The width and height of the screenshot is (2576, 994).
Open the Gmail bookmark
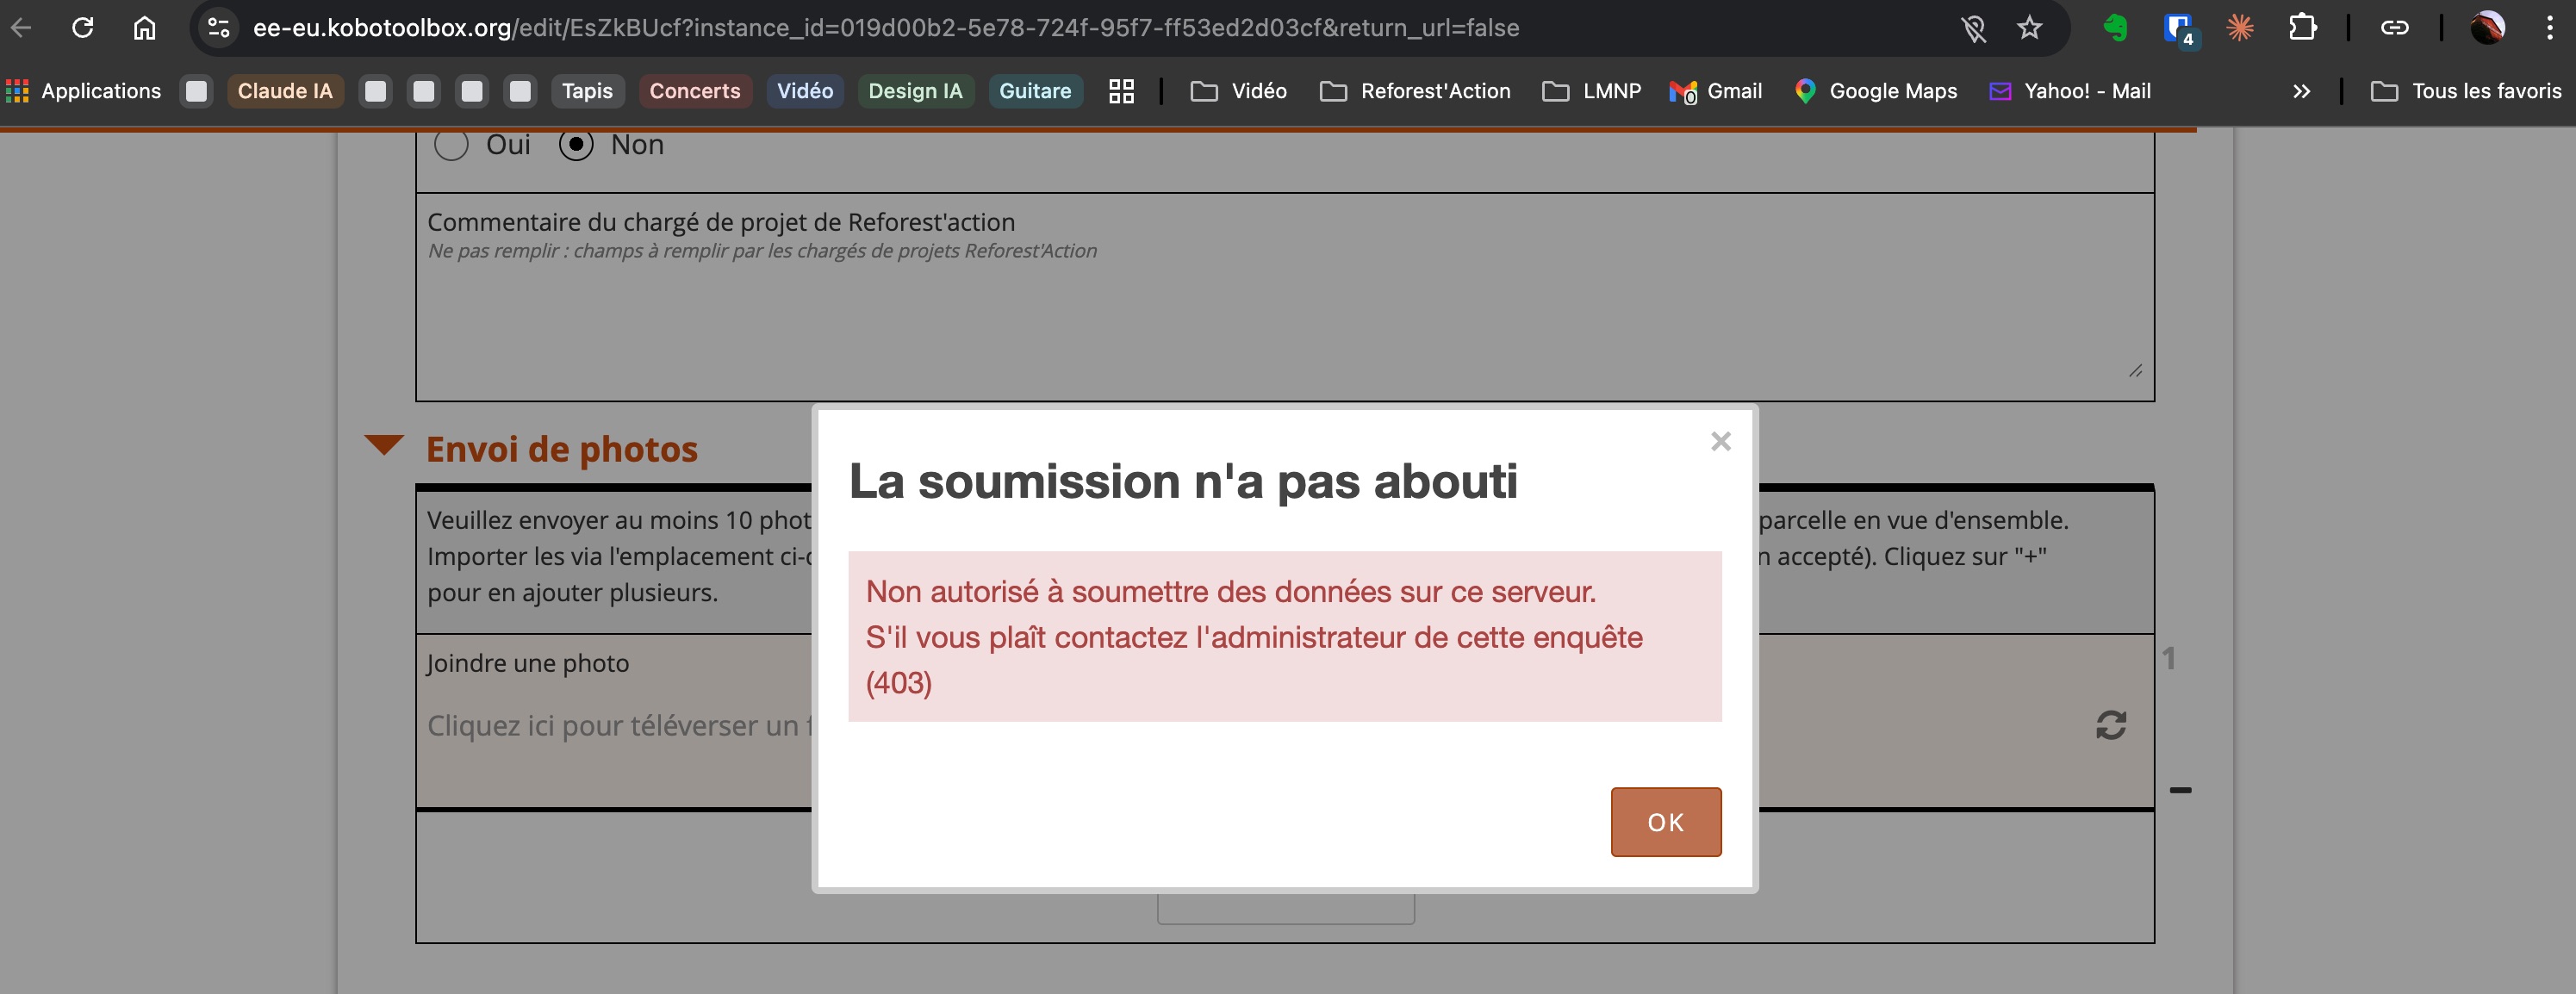tap(1716, 91)
